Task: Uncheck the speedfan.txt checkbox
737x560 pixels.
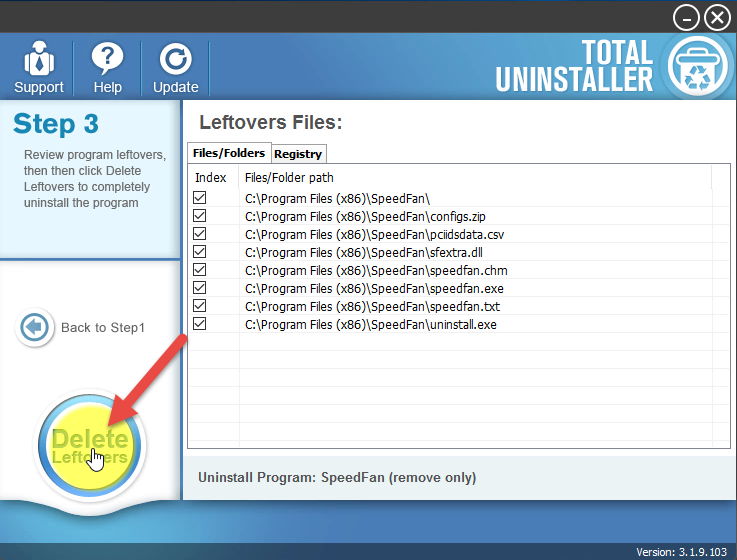Action: coord(199,306)
